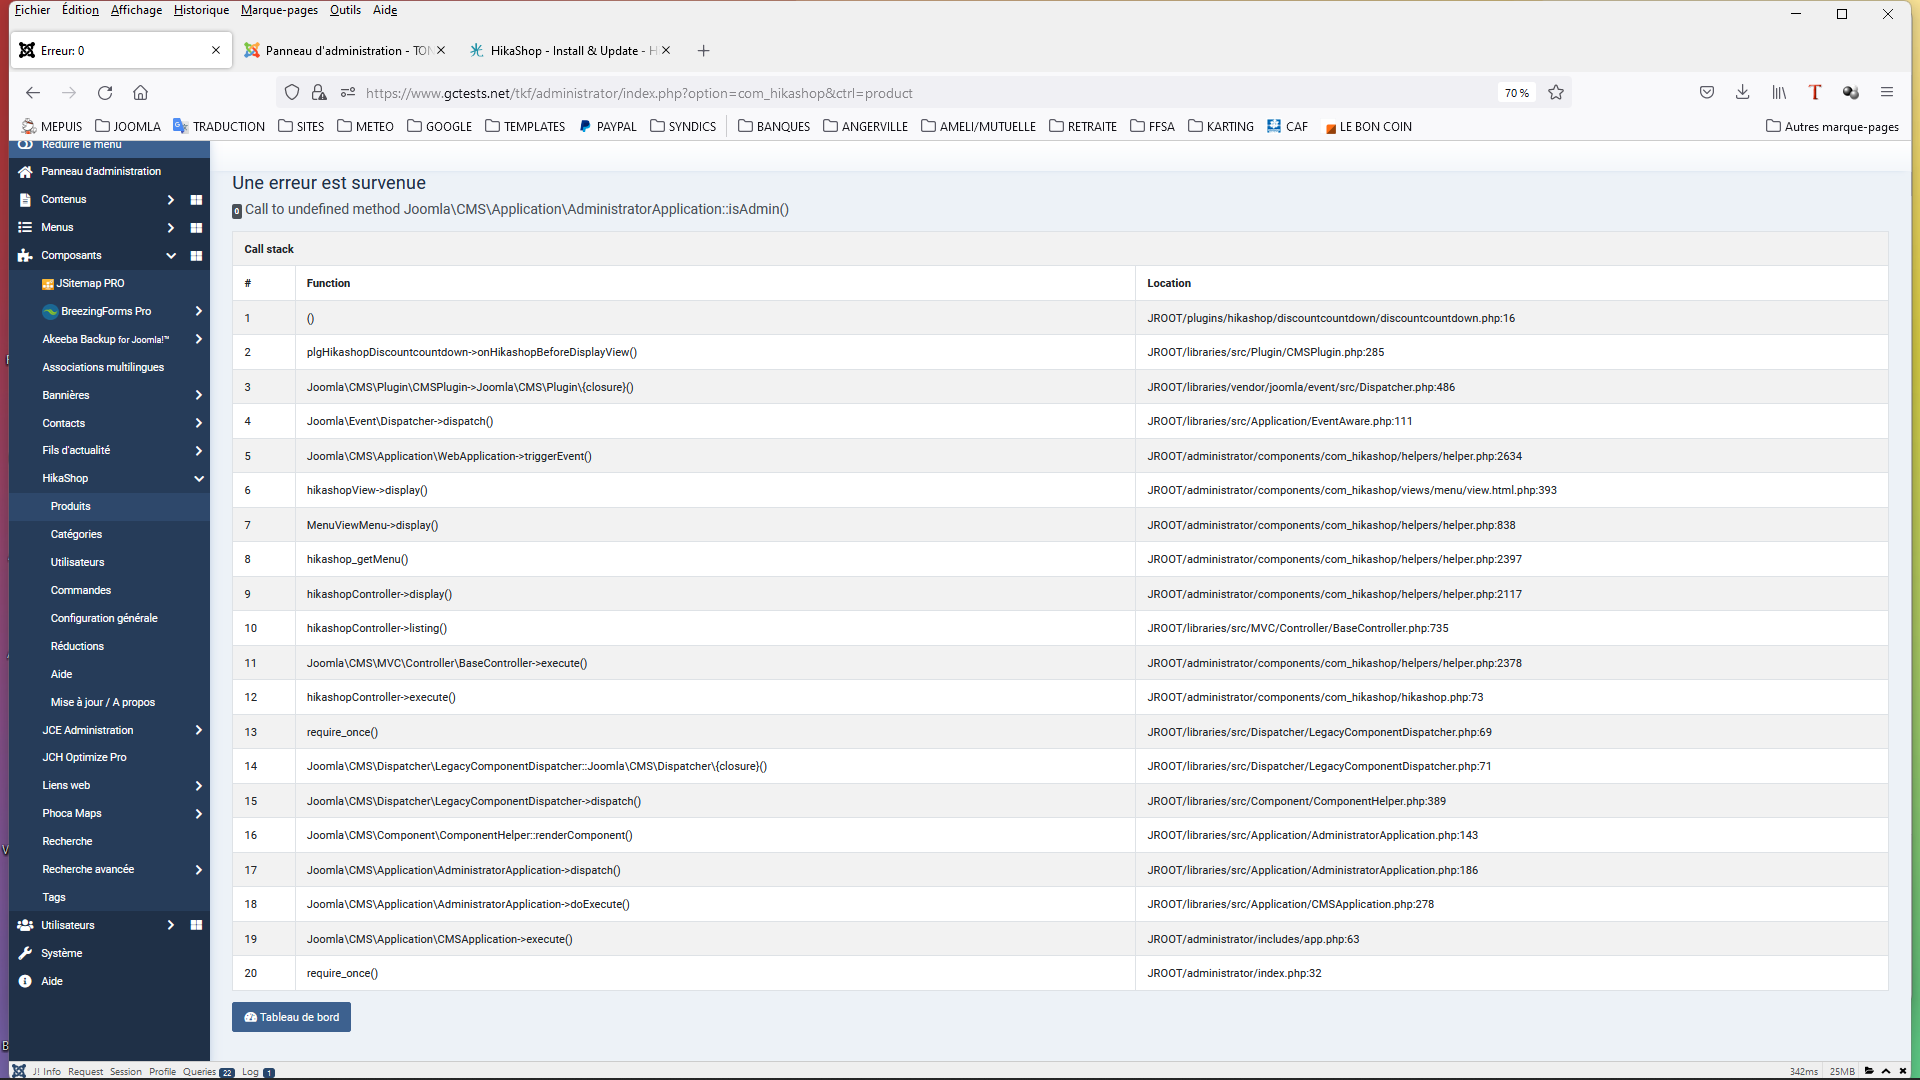Save page to Pocket
1920x1080 pixels.
pos(1707,93)
